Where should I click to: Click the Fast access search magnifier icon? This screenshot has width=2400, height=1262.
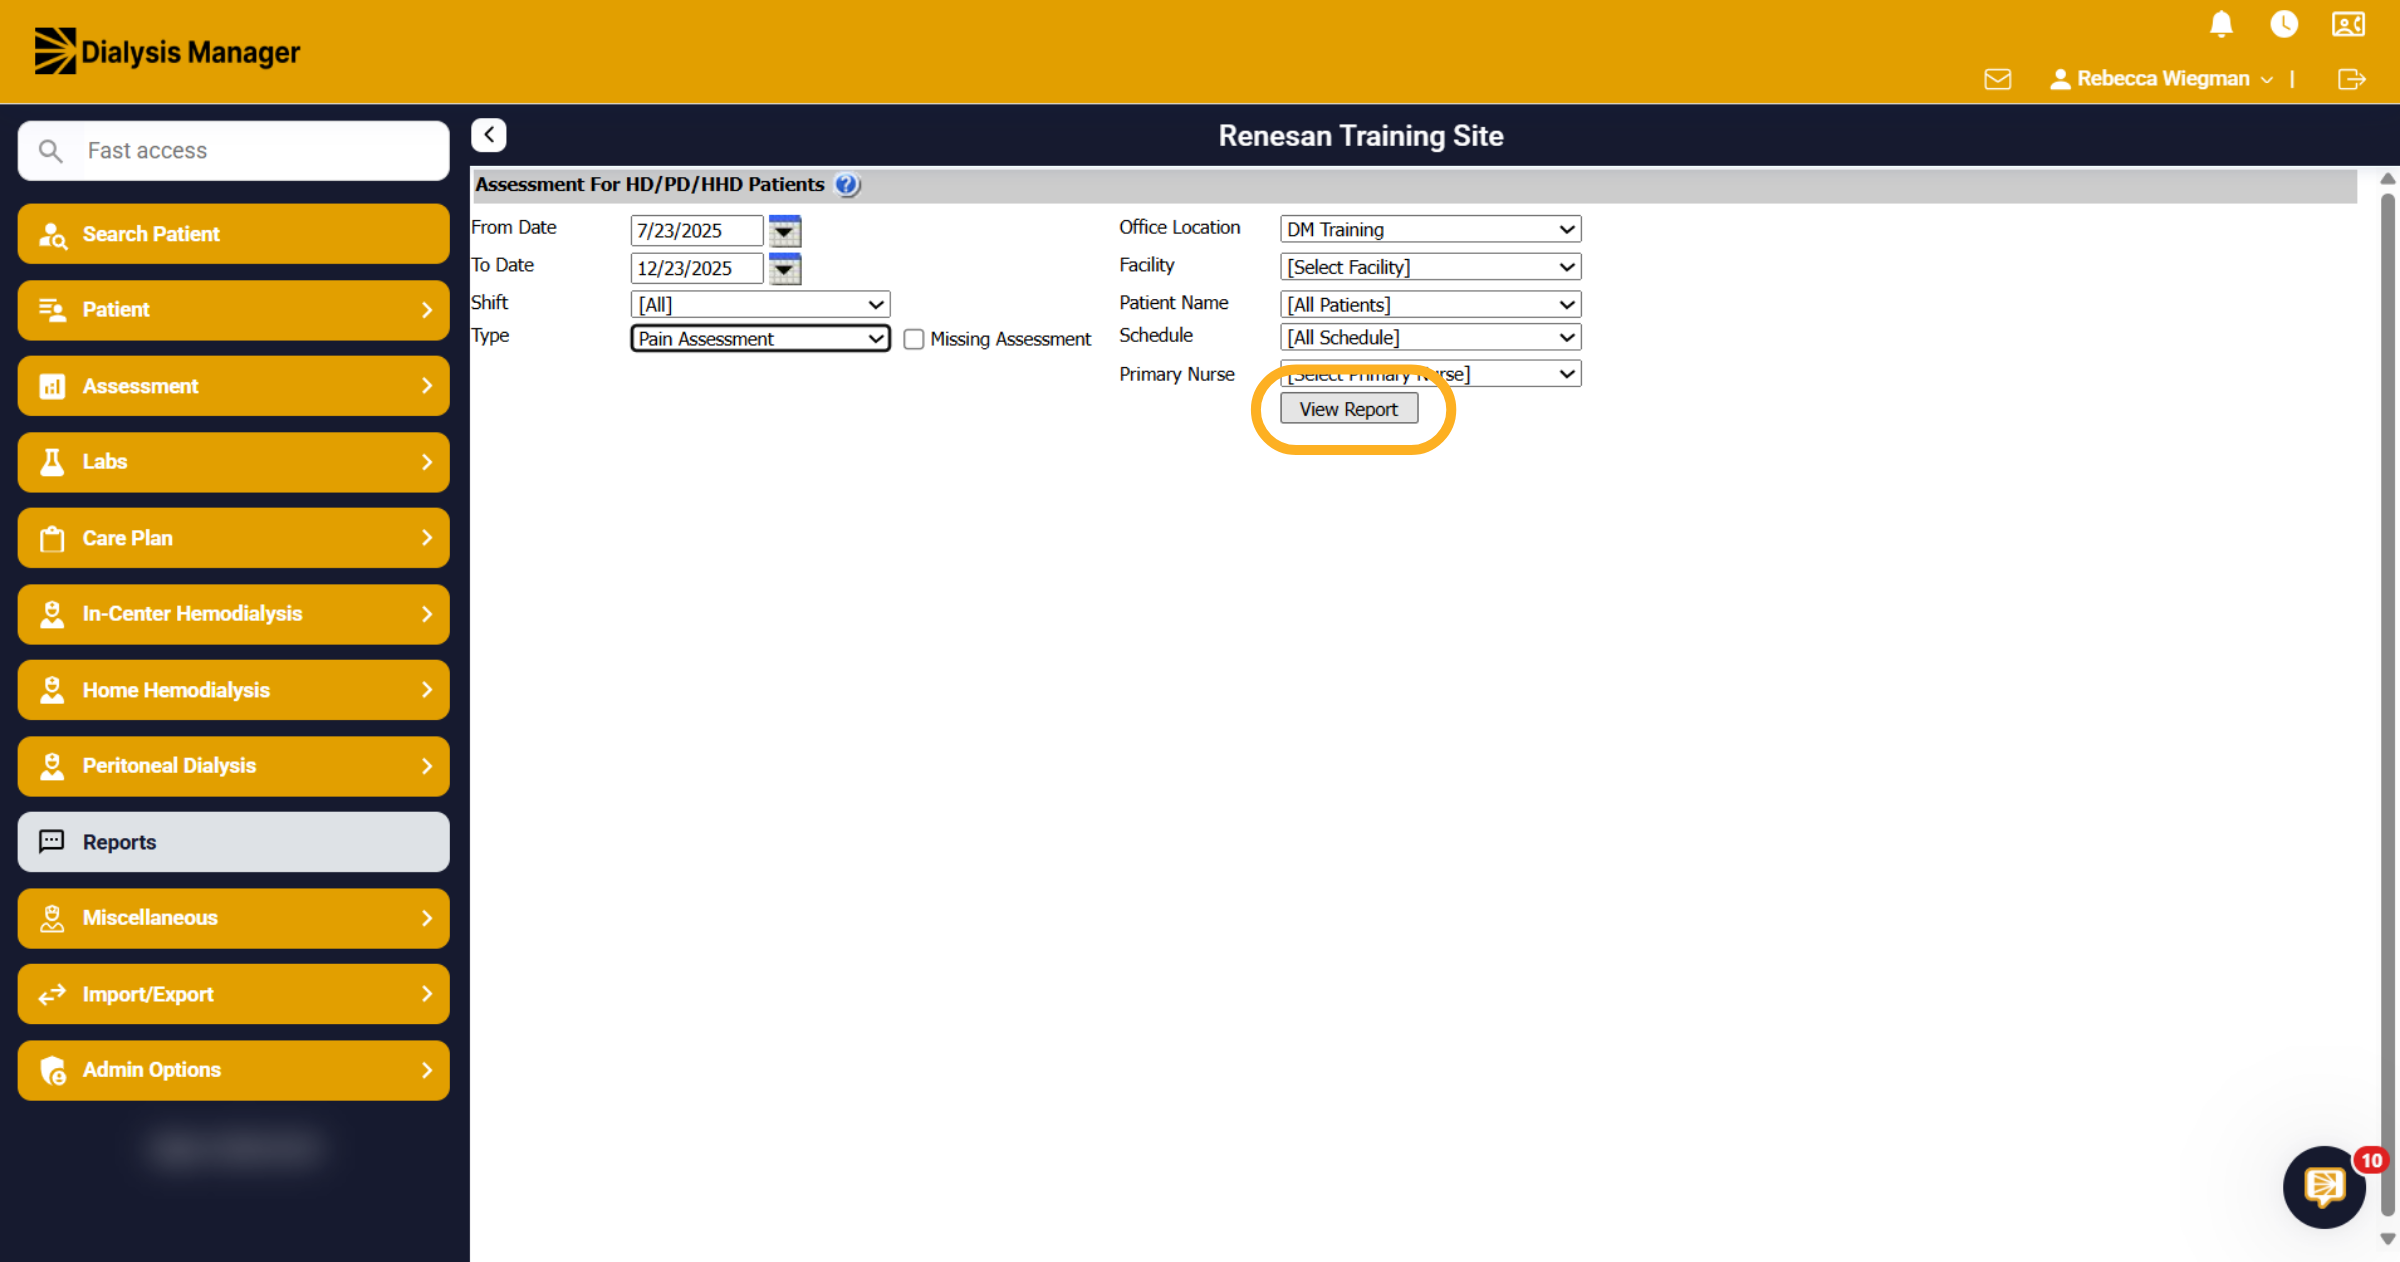tap(50, 151)
